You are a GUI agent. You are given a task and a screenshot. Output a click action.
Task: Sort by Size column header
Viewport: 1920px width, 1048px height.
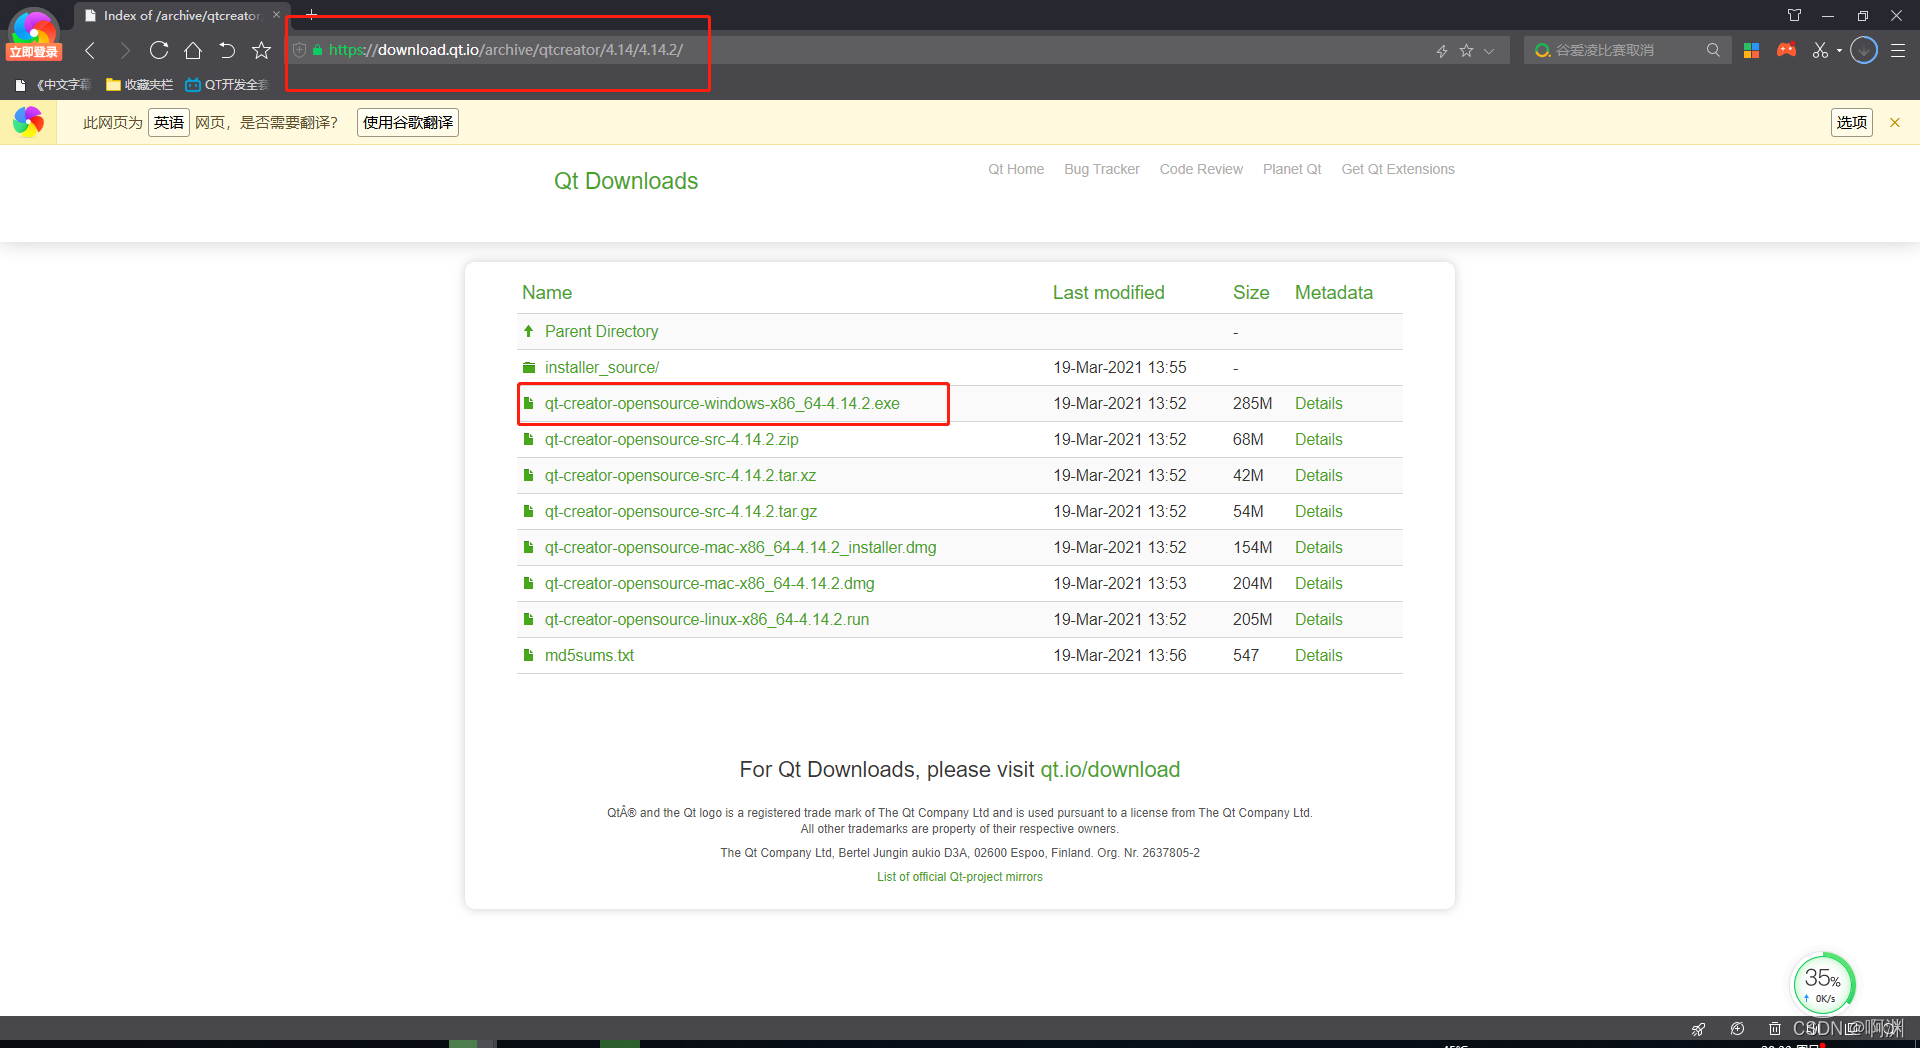point(1251,293)
